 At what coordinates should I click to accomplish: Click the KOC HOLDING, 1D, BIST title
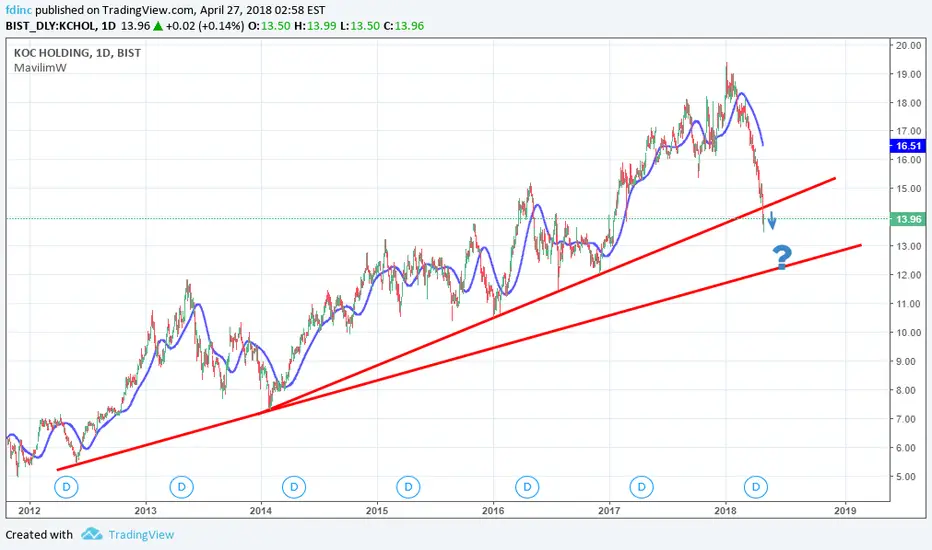point(77,53)
